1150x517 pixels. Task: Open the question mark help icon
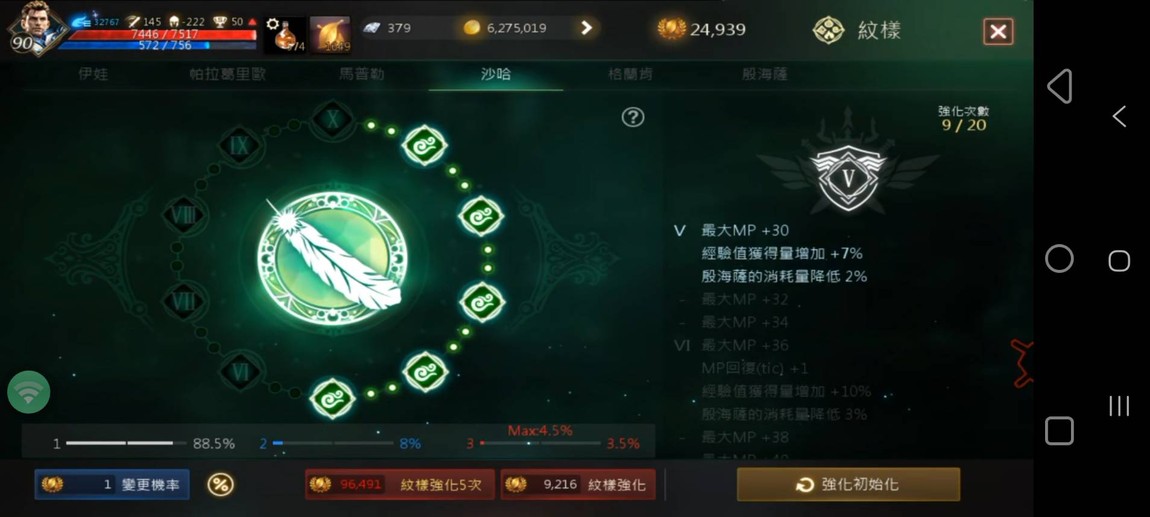[633, 117]
